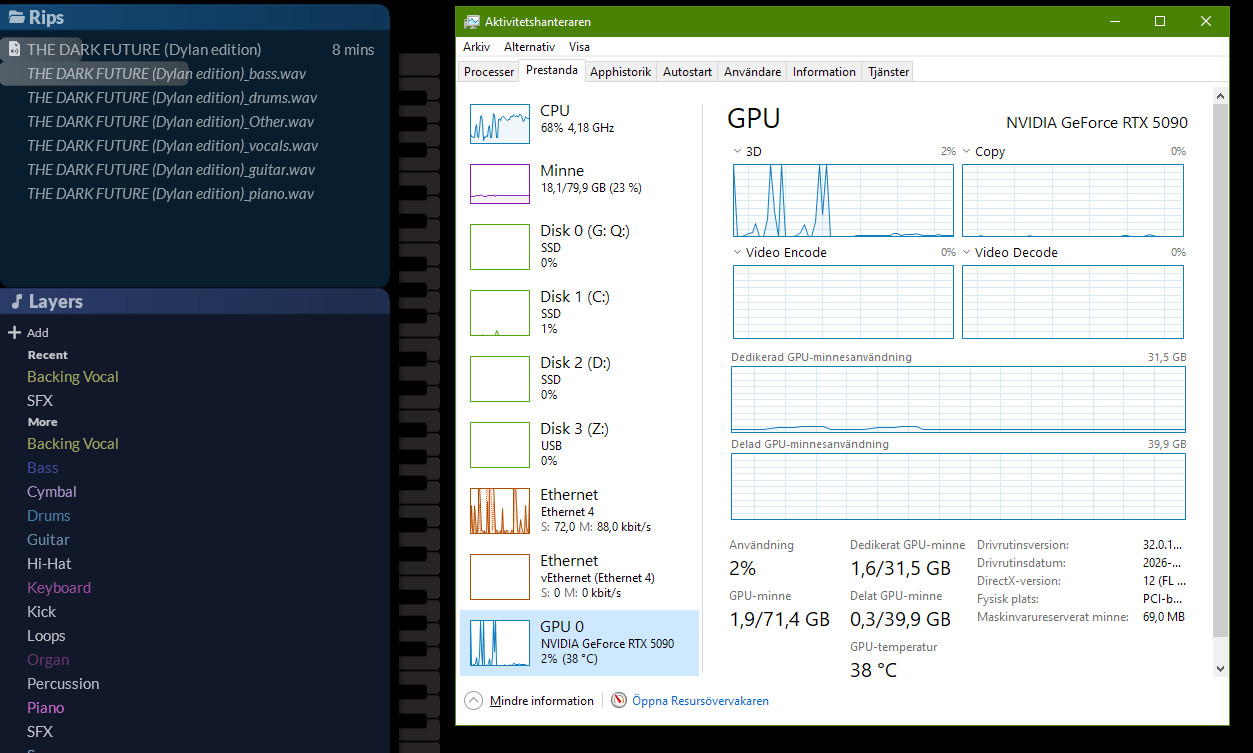Click Öppna Resursövervakaren link
The image size is (1253, 753).
click(x=700, y=701)
